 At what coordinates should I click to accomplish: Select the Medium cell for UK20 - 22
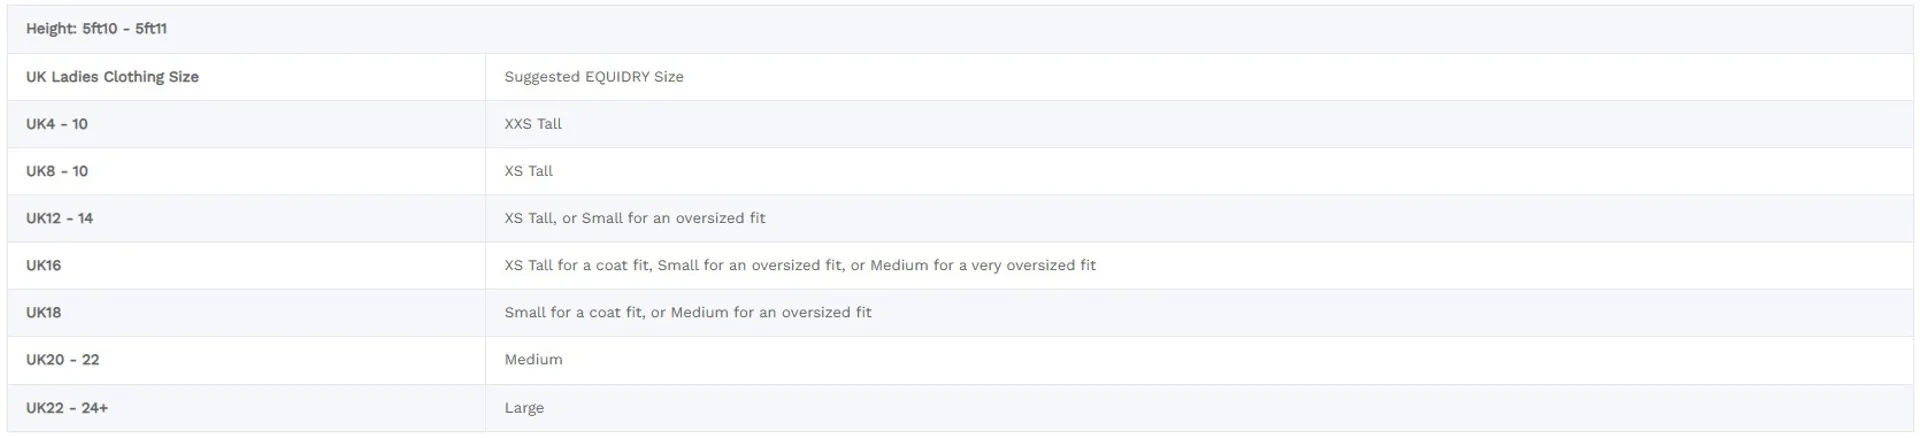[533, 360]
